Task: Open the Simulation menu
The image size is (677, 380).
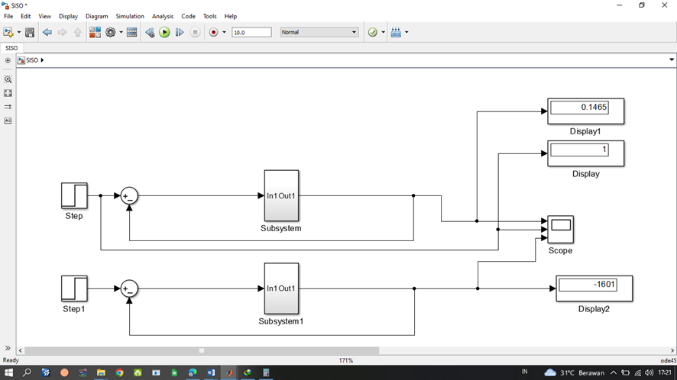Action: (x=130, y=16)
